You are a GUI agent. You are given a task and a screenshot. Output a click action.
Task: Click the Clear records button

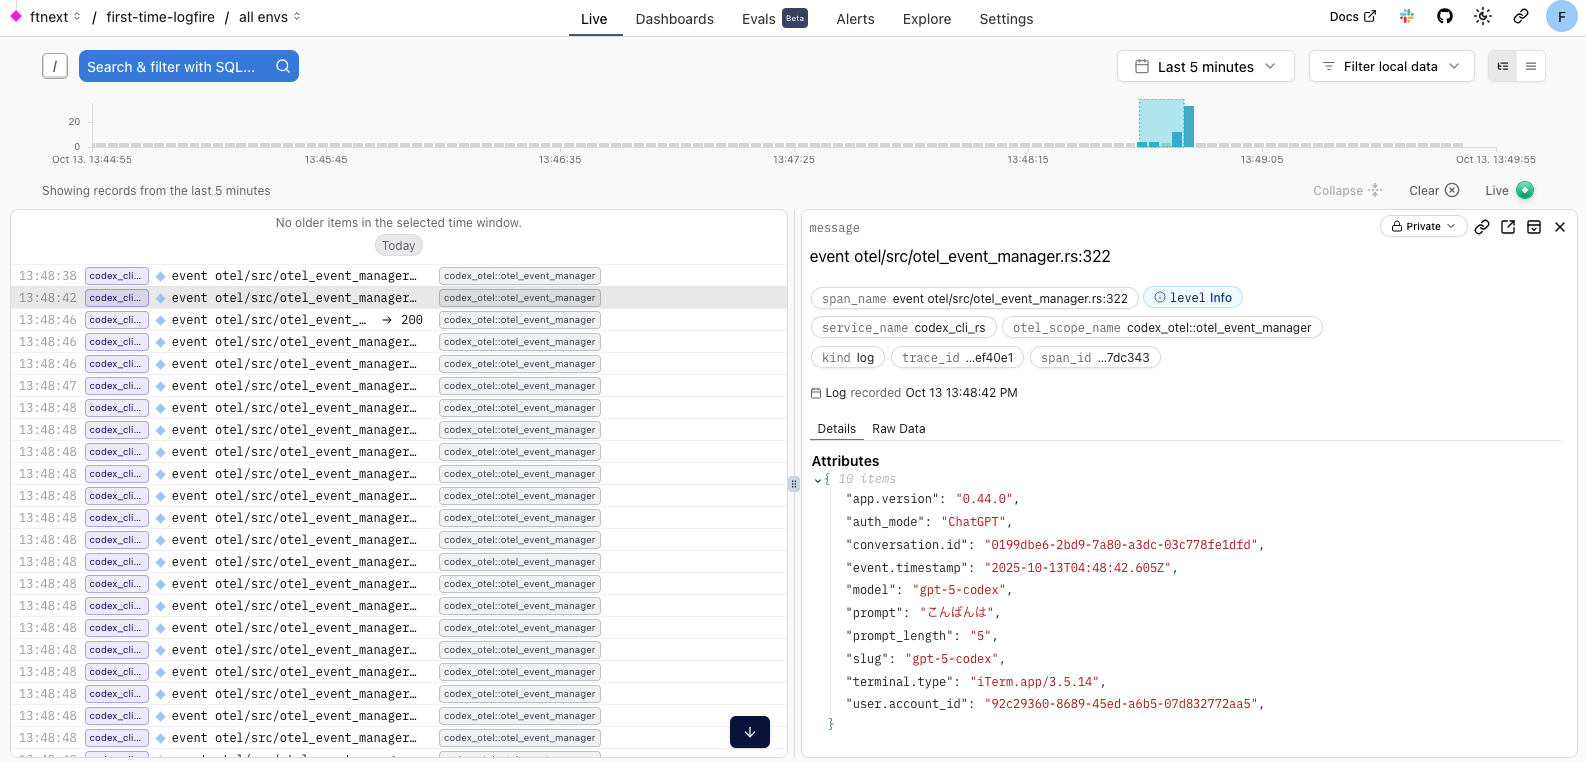1433,191
